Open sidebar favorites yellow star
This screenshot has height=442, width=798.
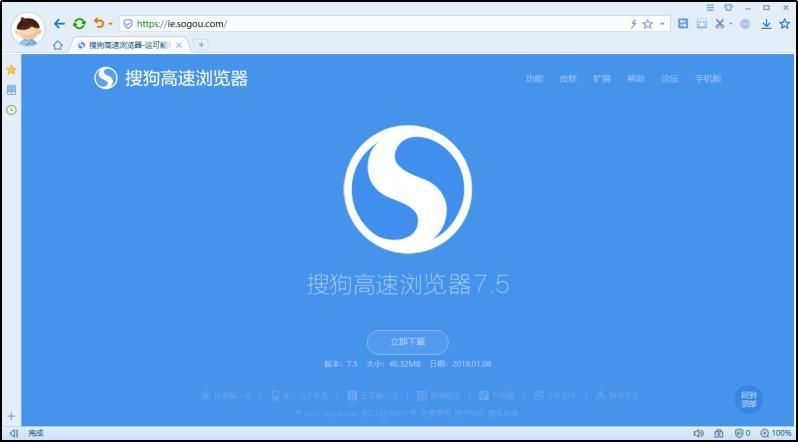[11, 70]
